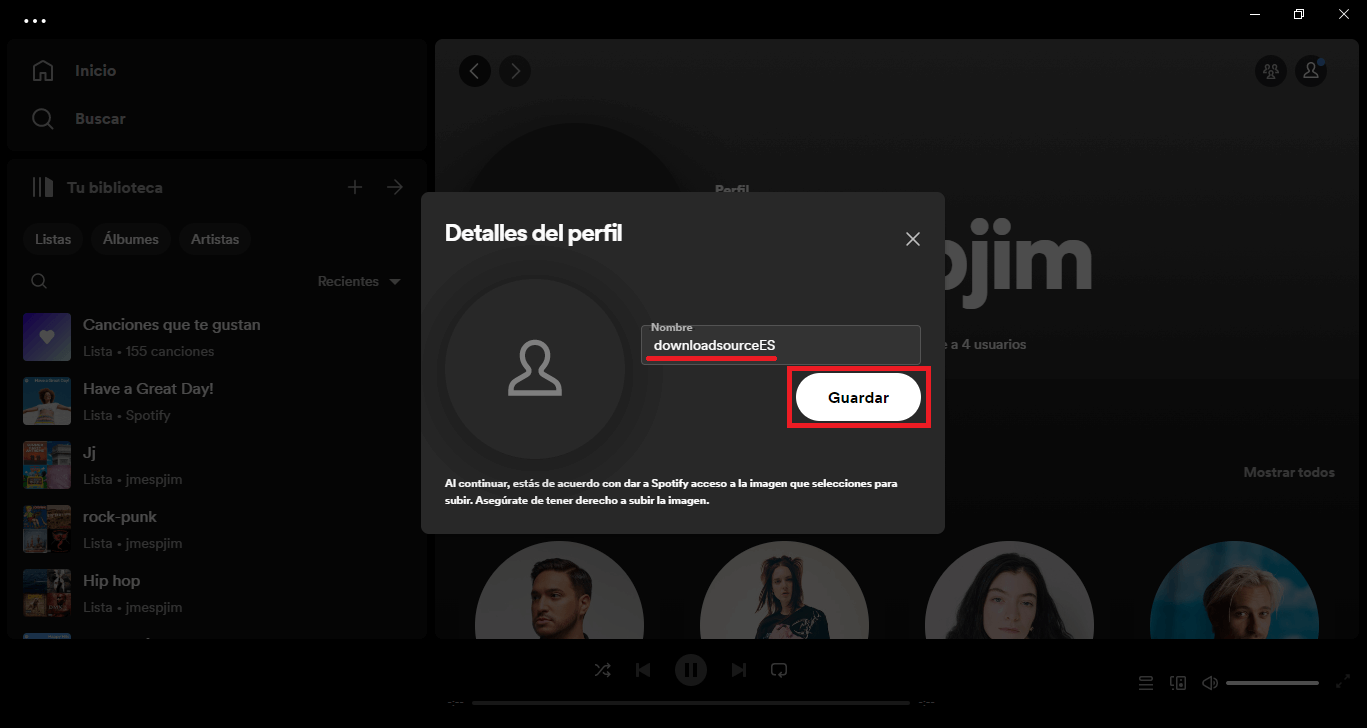Create a playlist with plus icon
Viewport: 1367px width, 728px height.
click(x=355, y=187)
